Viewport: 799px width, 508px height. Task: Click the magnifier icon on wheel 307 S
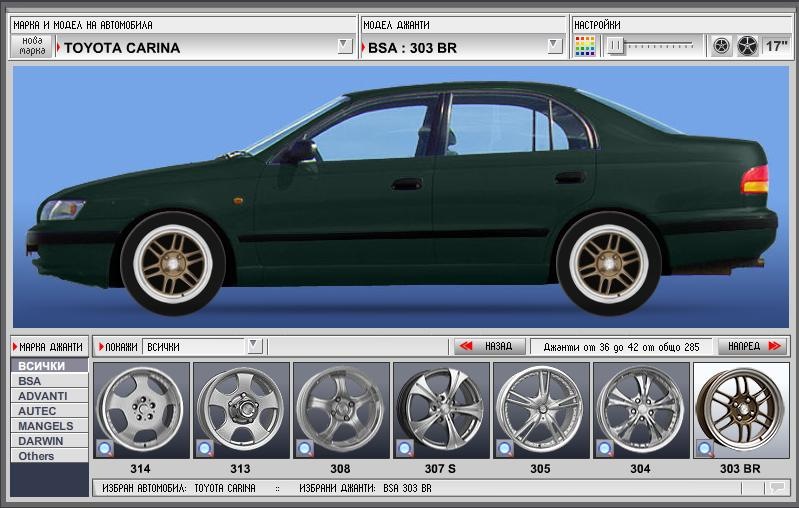click(x=405, y=448)
